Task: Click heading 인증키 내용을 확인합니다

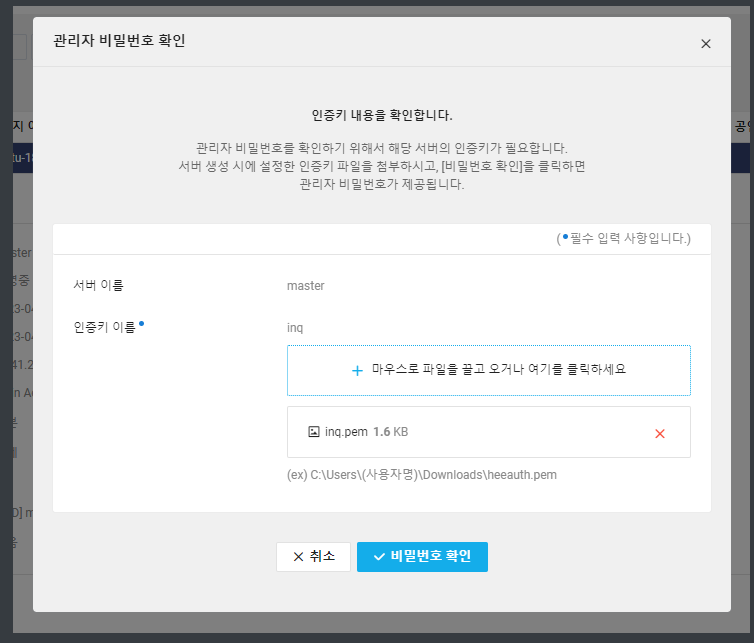Action: 382,115
